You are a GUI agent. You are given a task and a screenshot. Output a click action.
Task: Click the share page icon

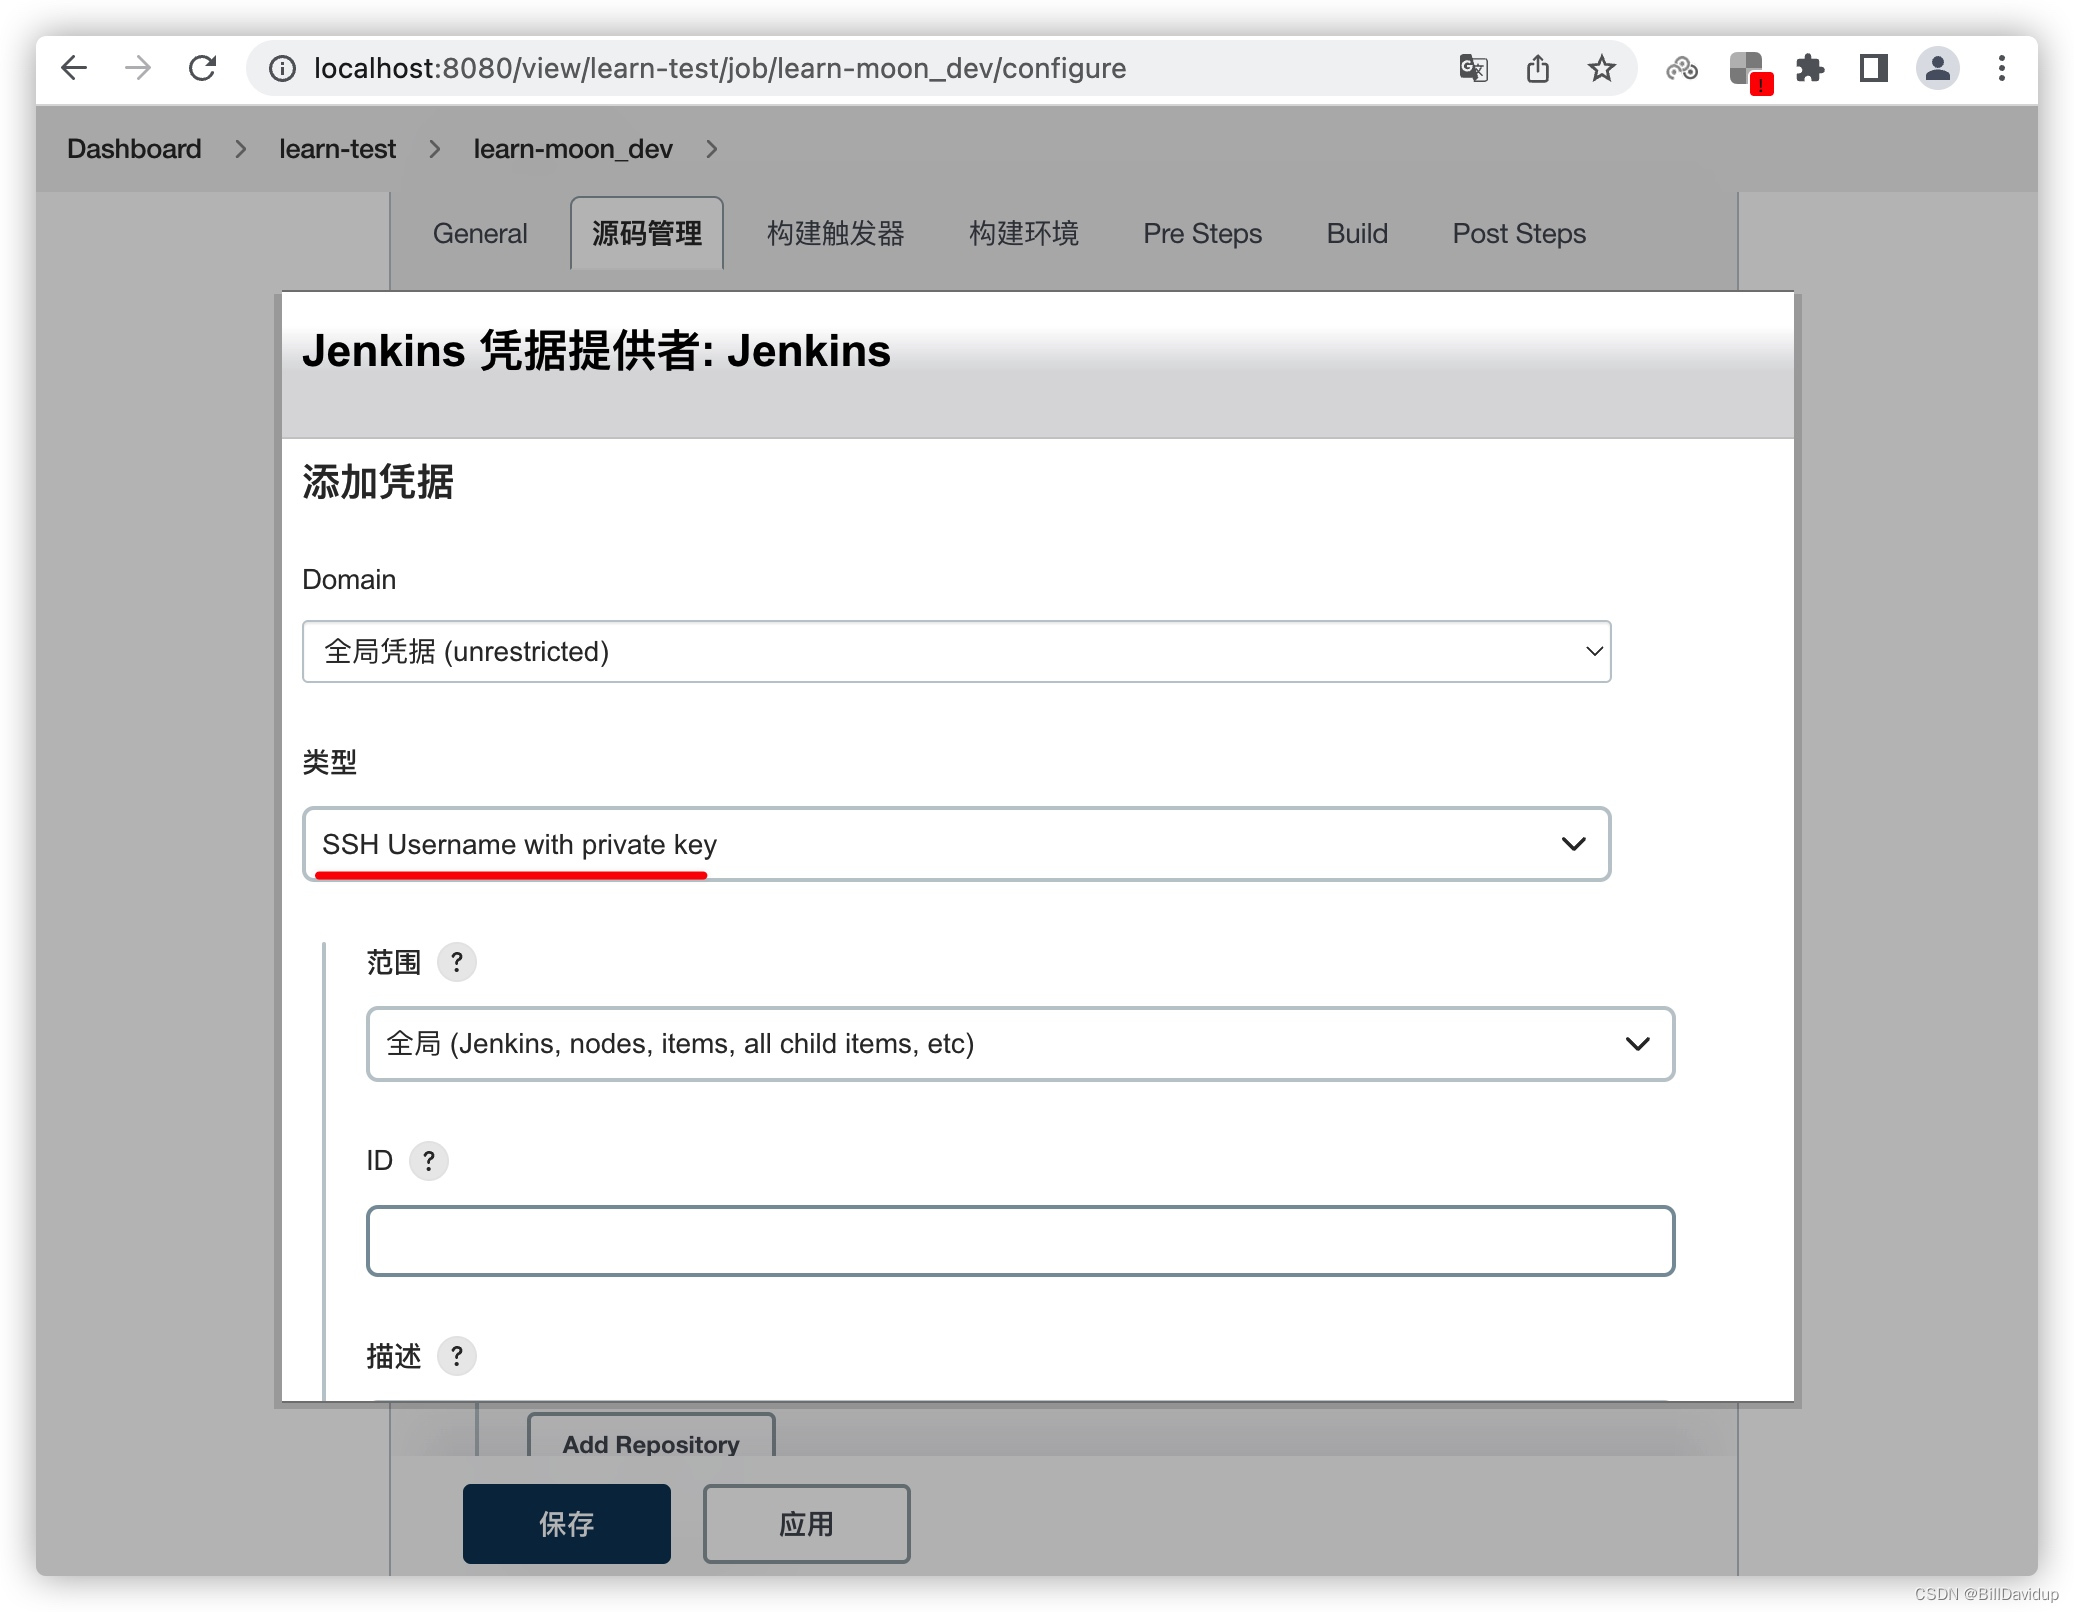[x=1538, y=68]
